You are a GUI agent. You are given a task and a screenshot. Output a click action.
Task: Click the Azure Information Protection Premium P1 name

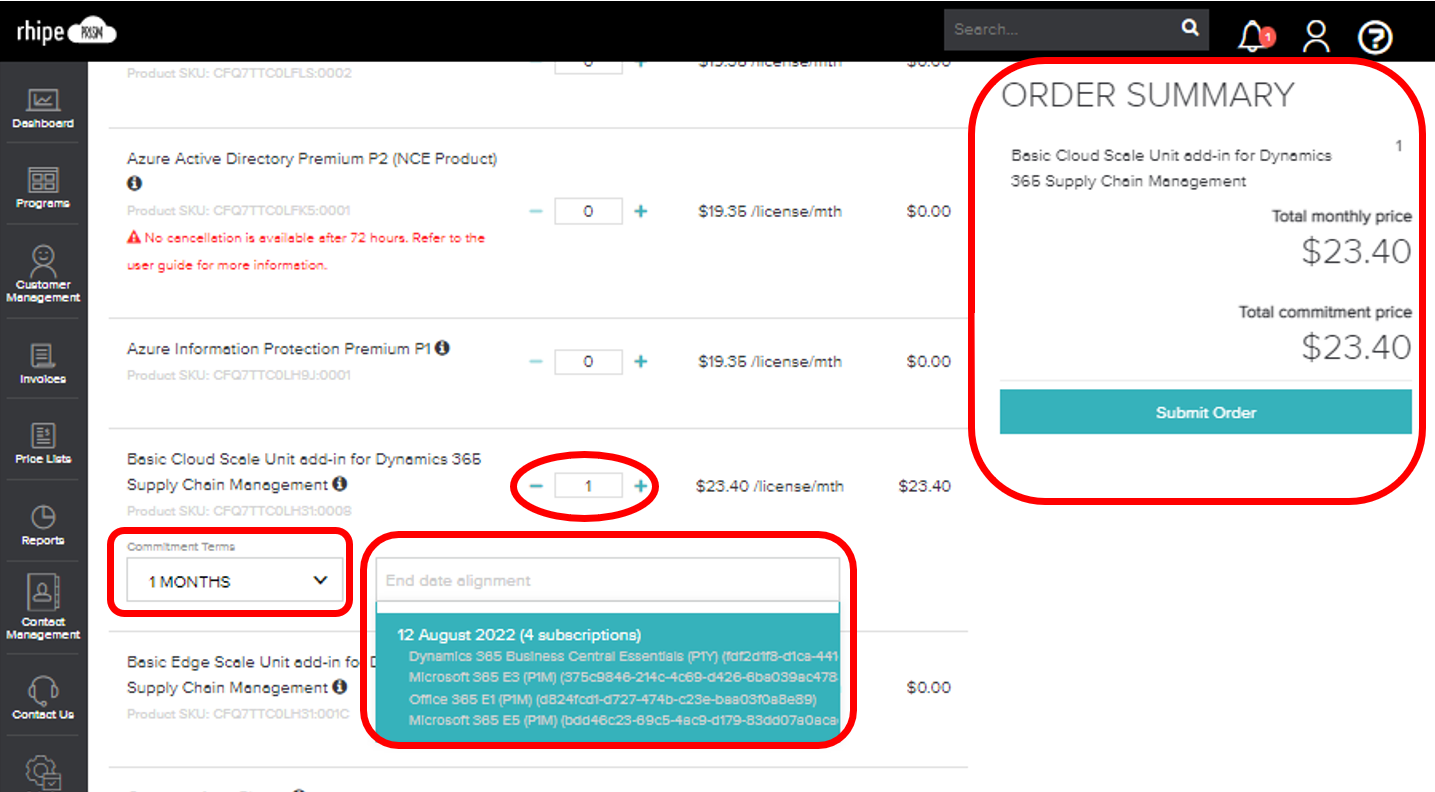point(279,348)
